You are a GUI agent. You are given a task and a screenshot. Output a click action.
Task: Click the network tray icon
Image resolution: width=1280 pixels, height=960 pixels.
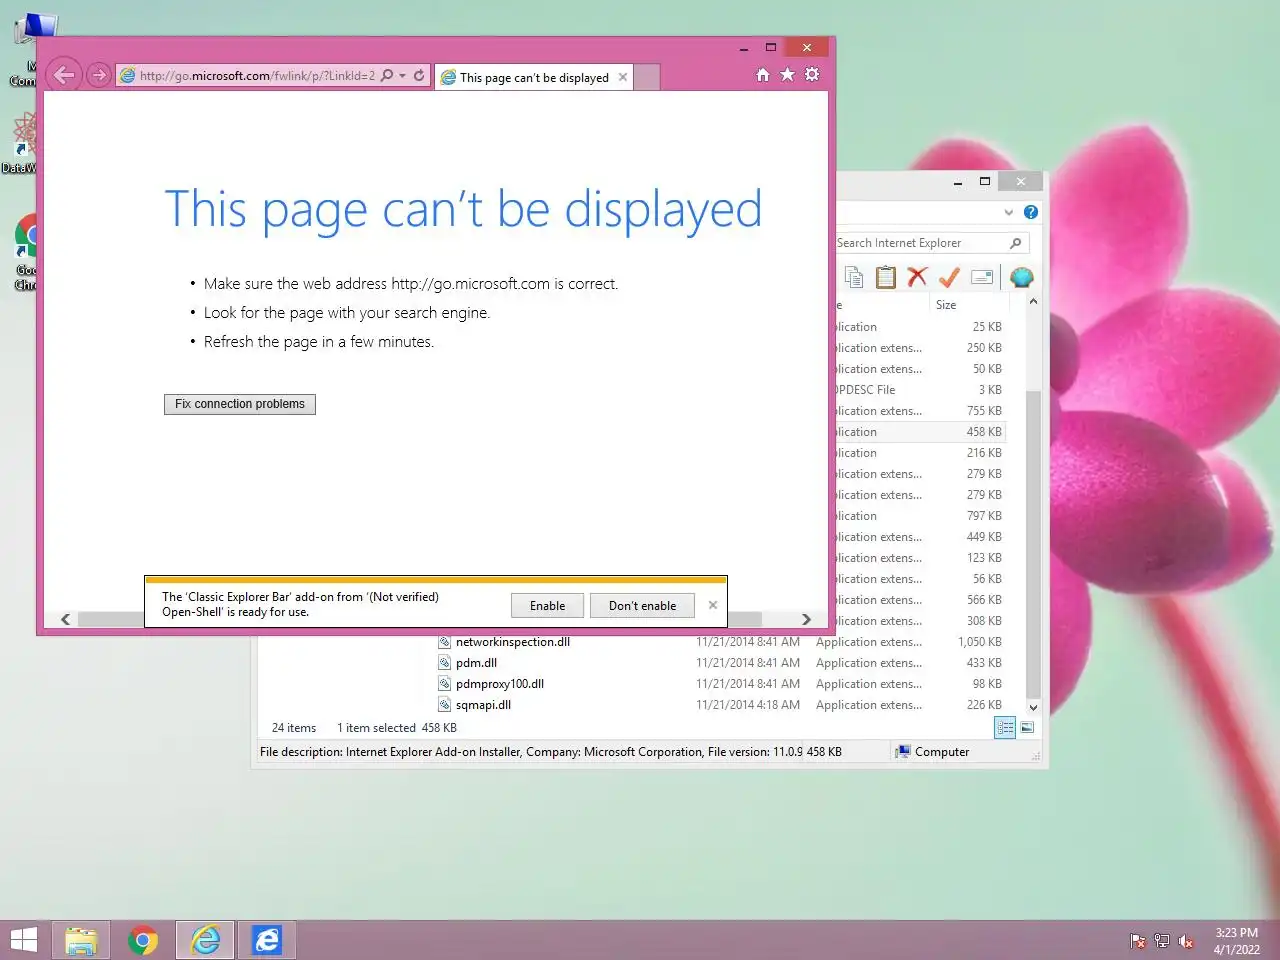click(1161, 941)
